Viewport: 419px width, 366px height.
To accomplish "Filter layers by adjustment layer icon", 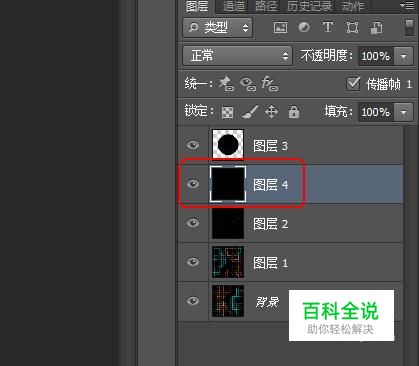I will pyautogui.click(x=304, y=27).
